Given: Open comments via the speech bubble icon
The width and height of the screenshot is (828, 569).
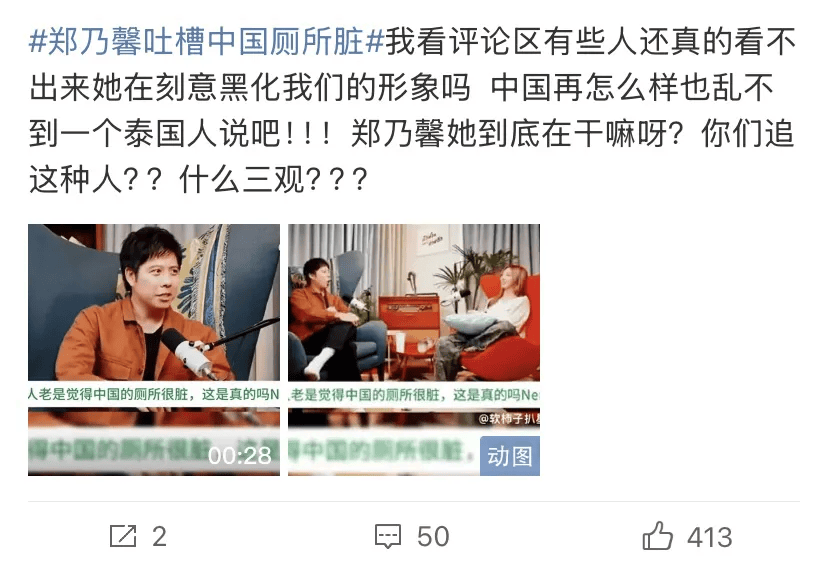Looking at the screenshot, I should [x=388, y=536].
